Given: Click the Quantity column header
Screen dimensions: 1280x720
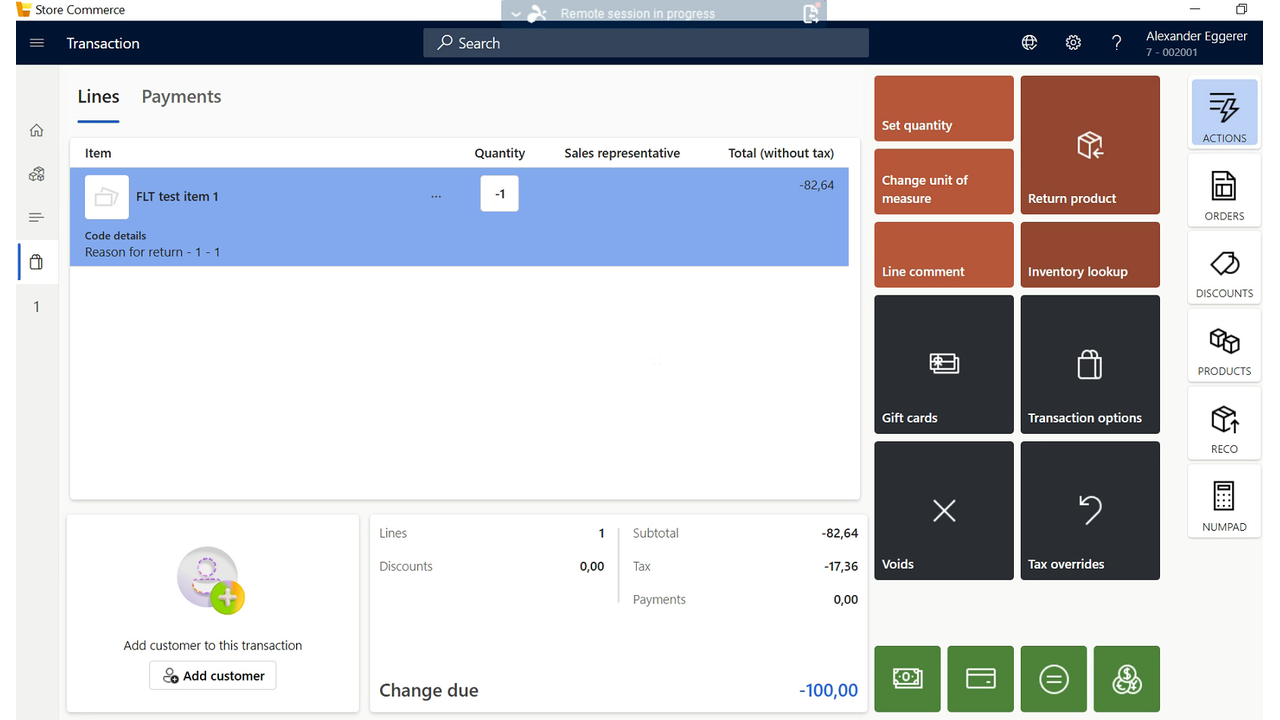Looking at the screenshot, I should [499, 153].
